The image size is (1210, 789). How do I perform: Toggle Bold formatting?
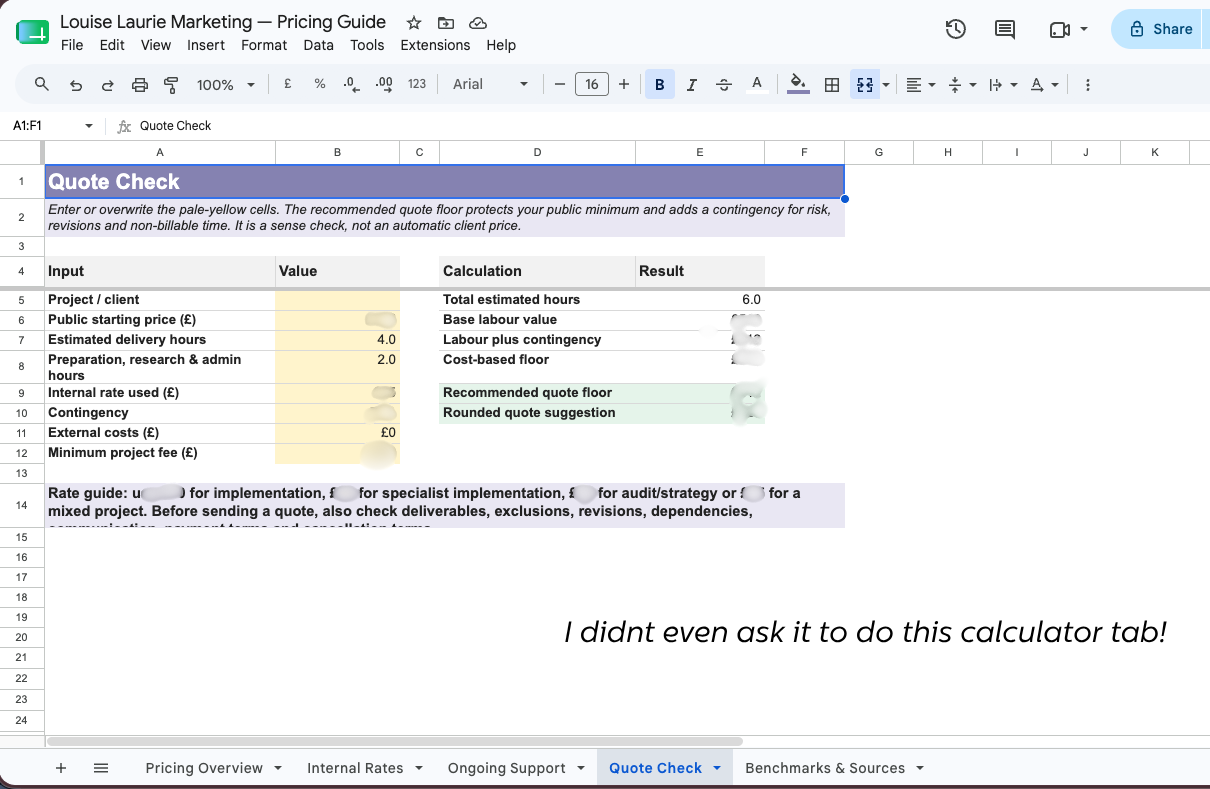tap(660, 85)
